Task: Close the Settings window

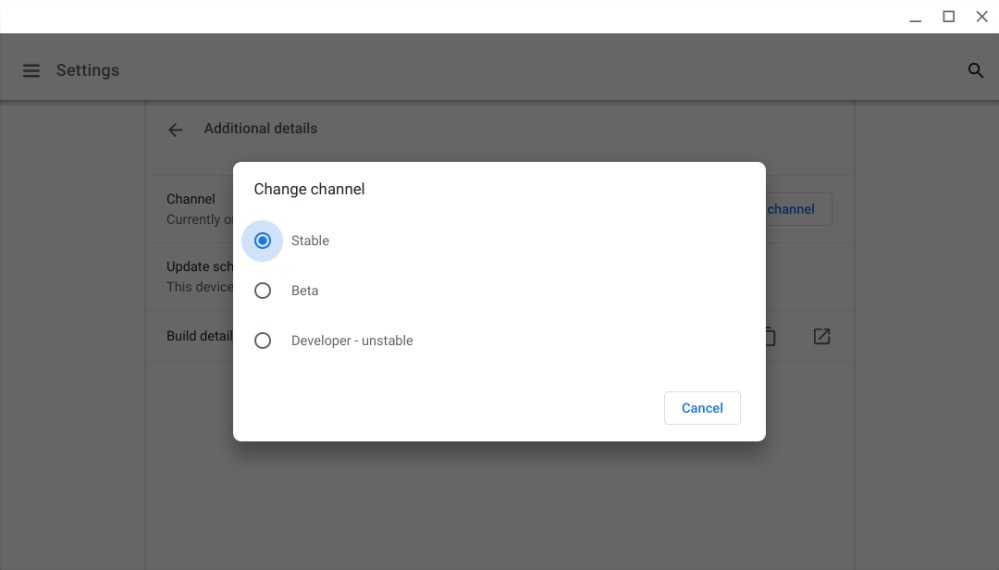Action: 981,17
